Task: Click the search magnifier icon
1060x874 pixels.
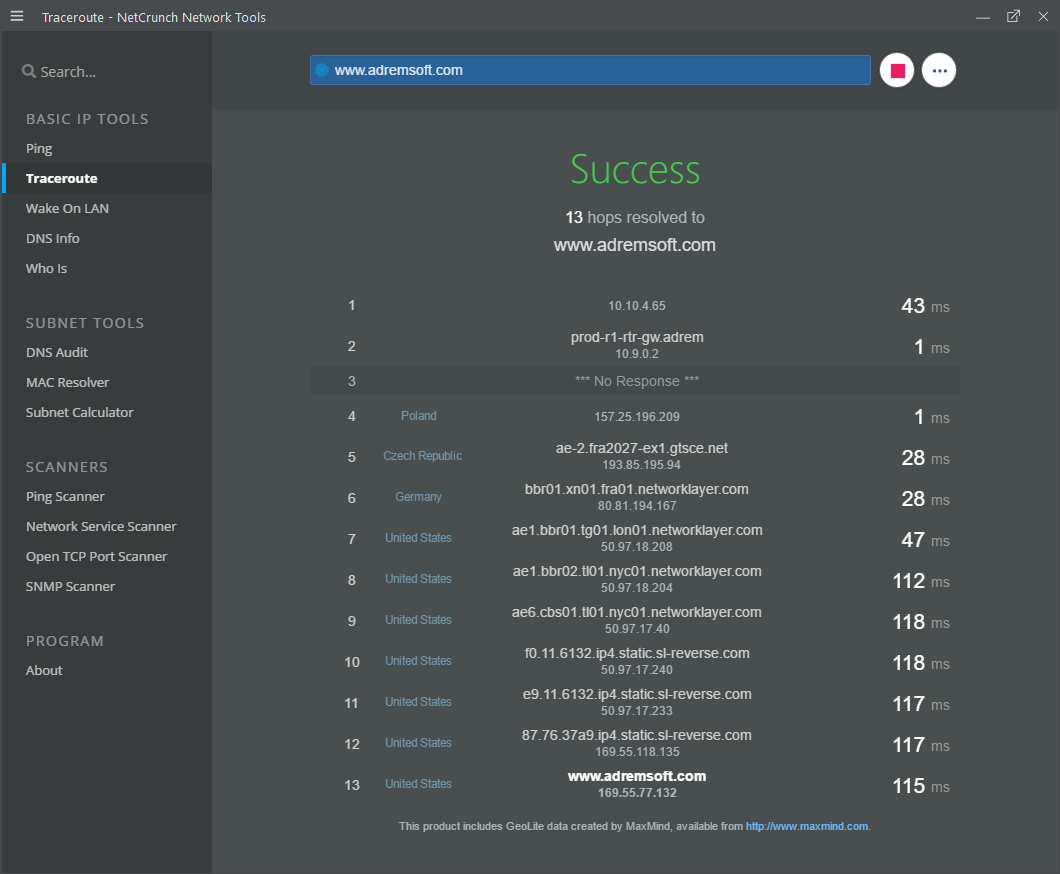Action: click(x=29, y=72)
